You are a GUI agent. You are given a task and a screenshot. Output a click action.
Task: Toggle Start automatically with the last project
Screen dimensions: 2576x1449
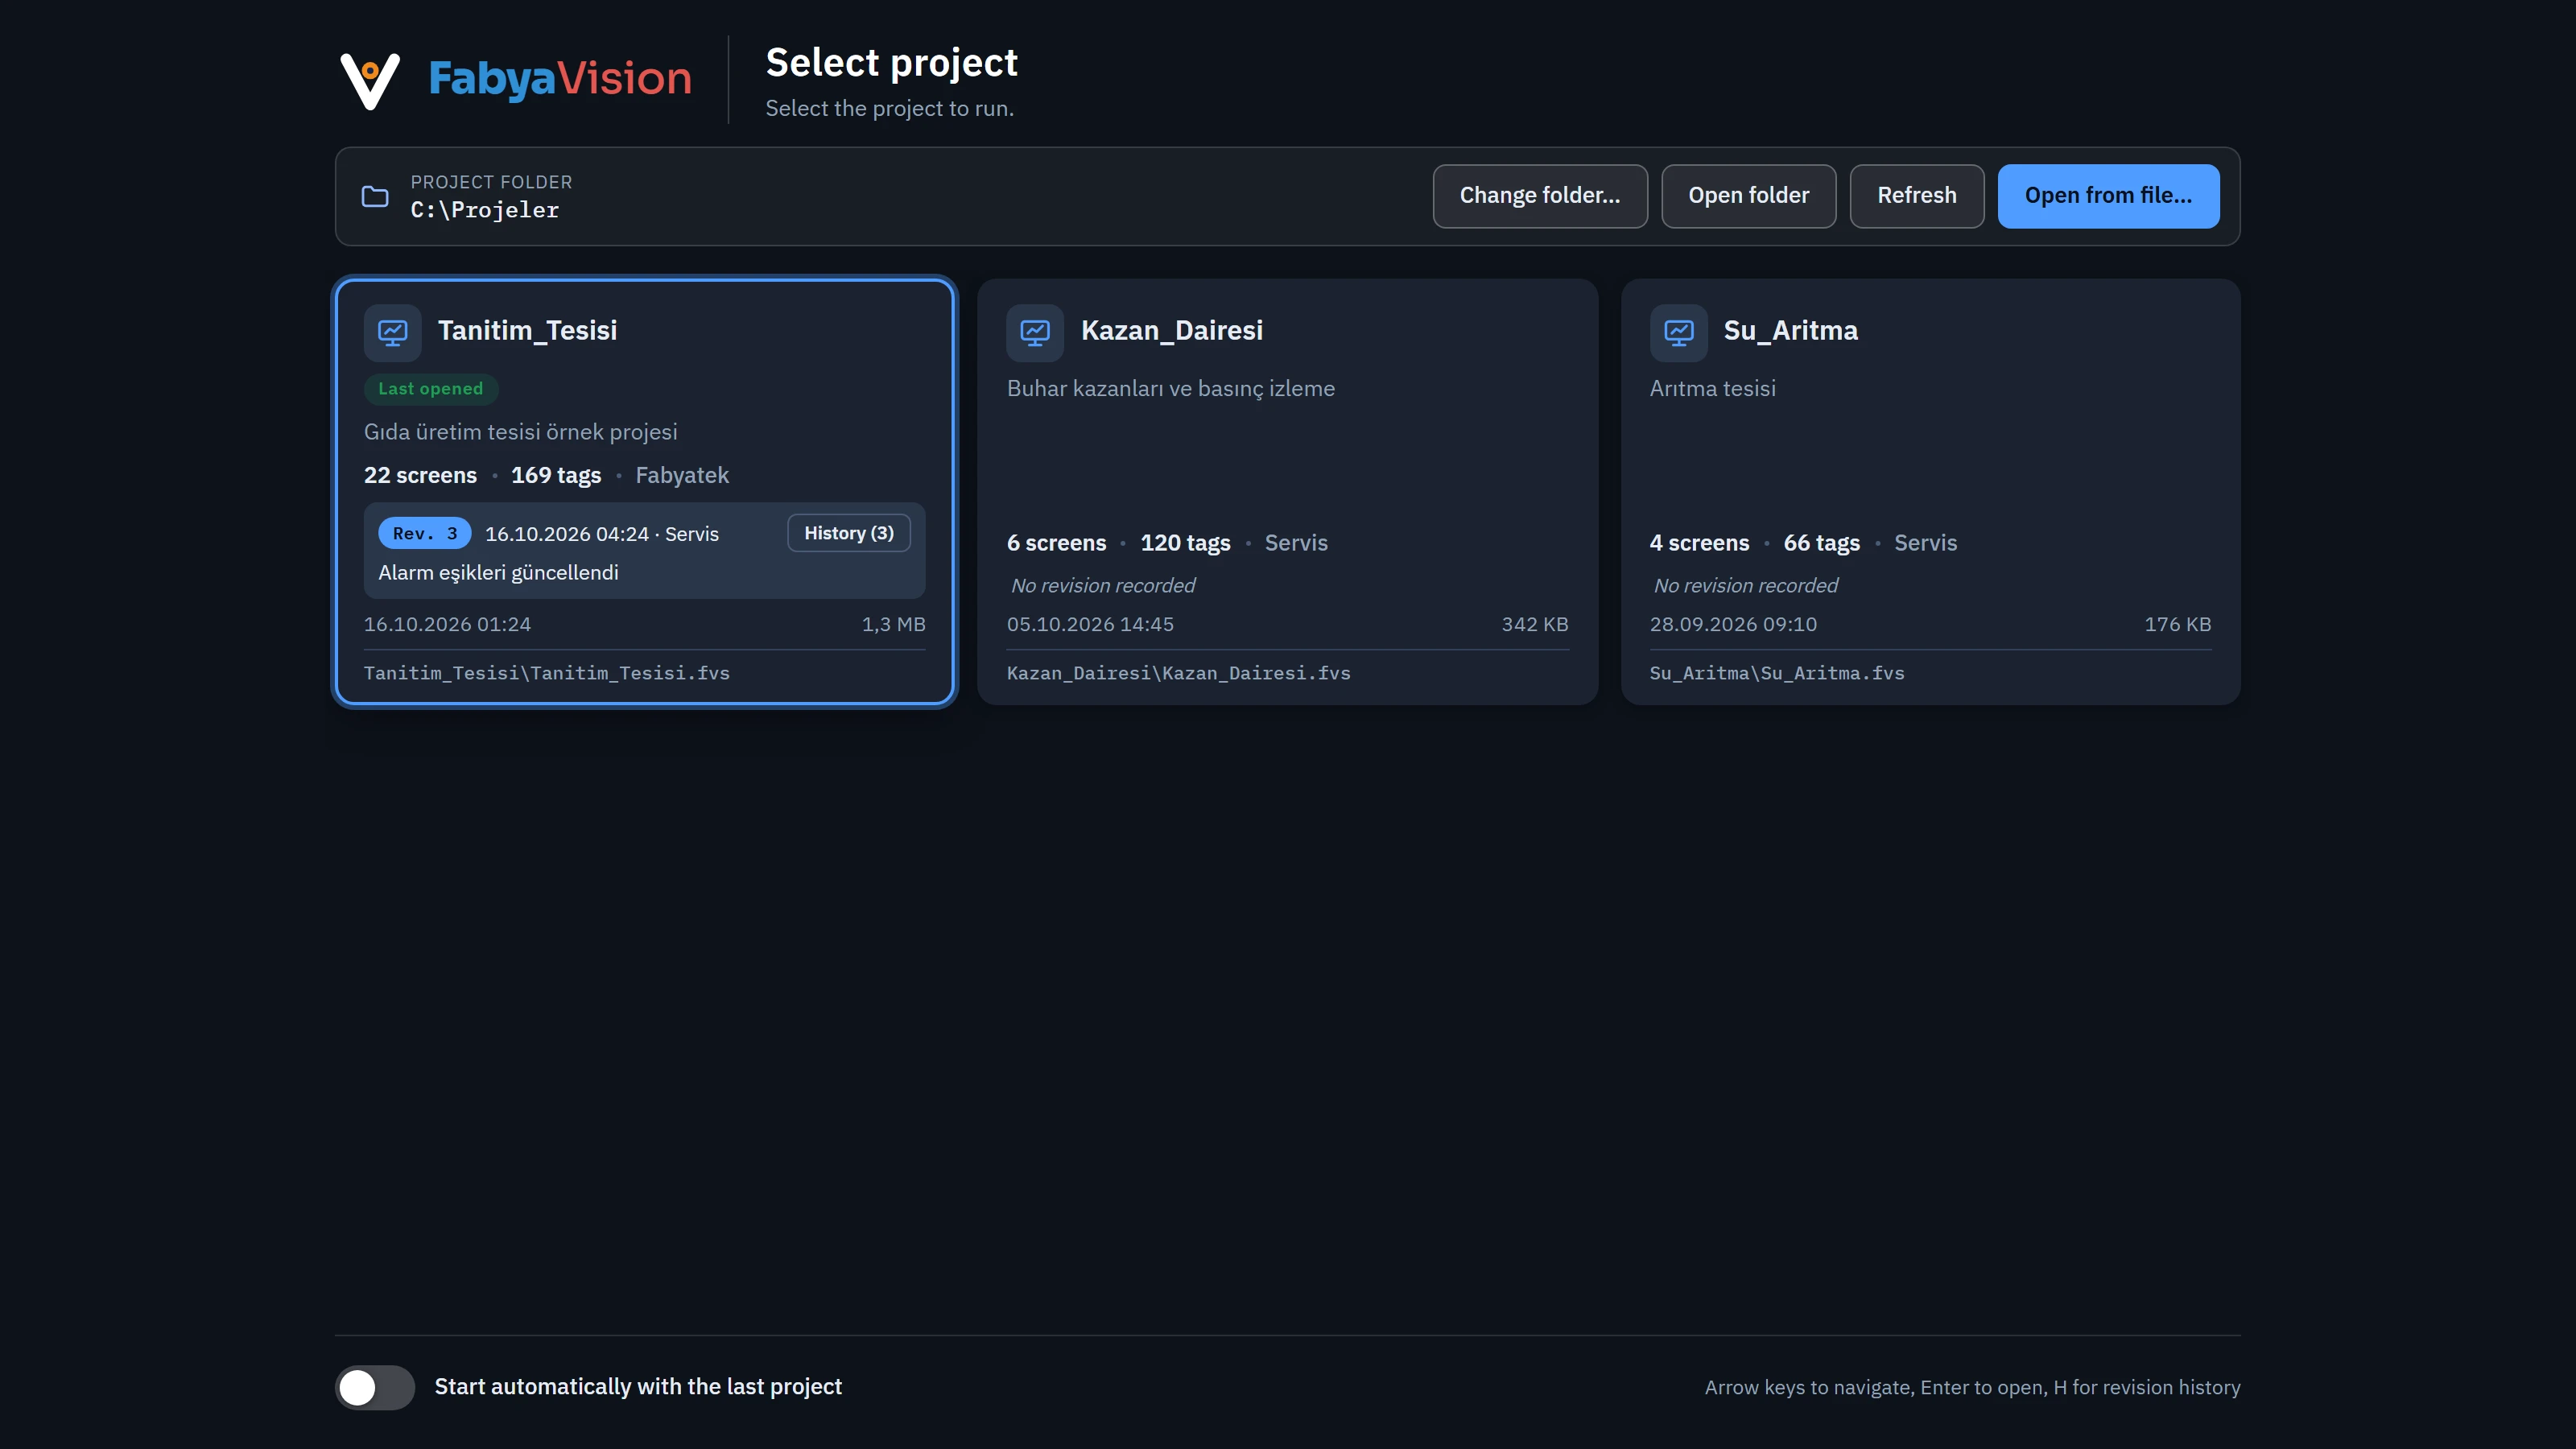[375, 1387]
